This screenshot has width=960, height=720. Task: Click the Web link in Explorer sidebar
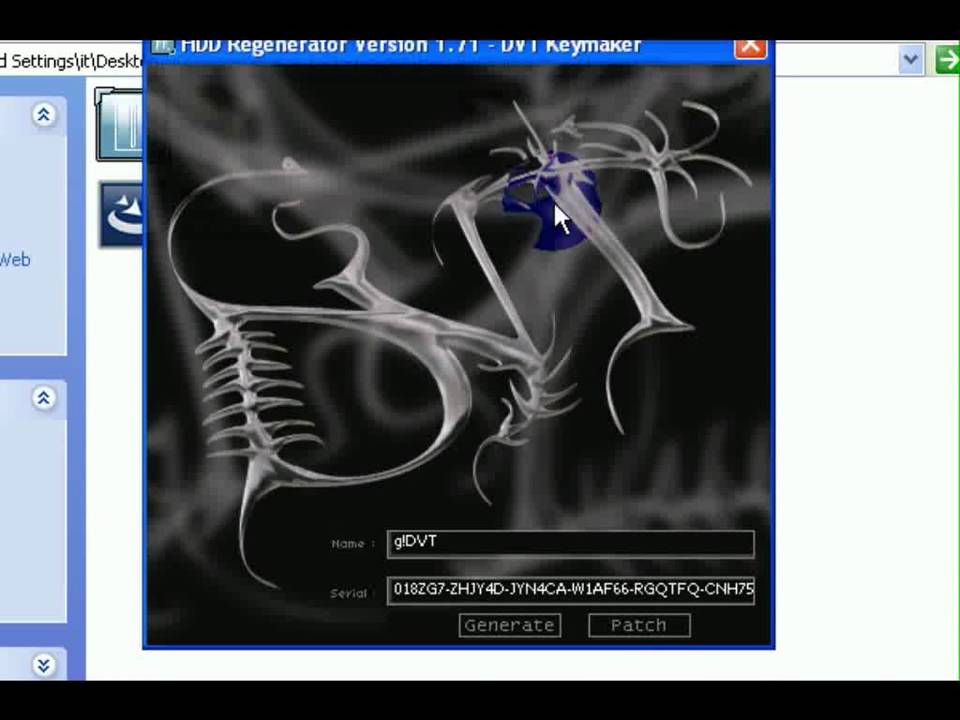(15, 260)
